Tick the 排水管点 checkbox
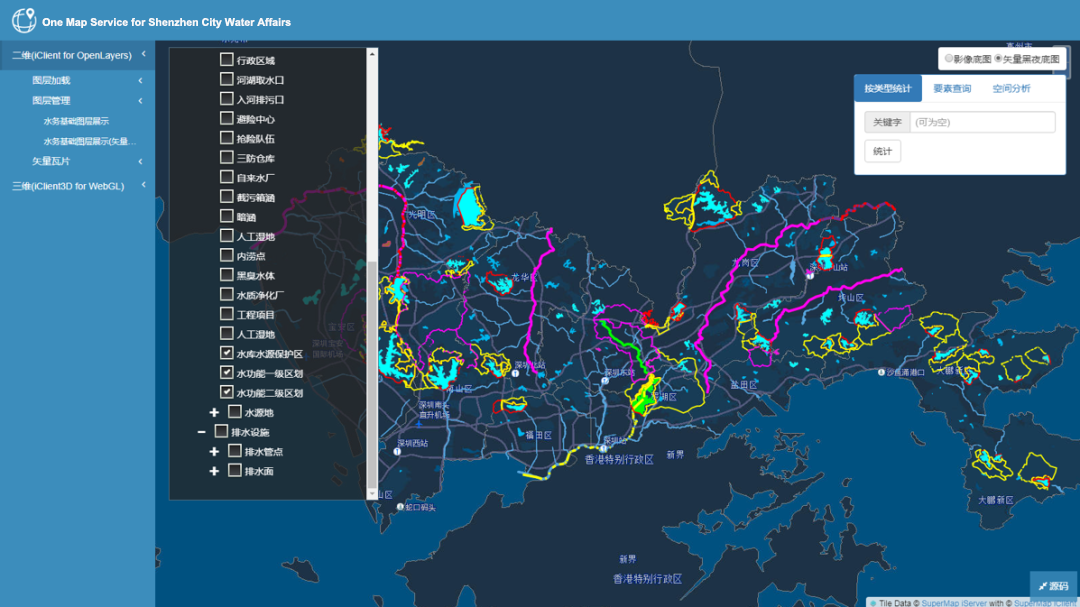 click(234, 451)
